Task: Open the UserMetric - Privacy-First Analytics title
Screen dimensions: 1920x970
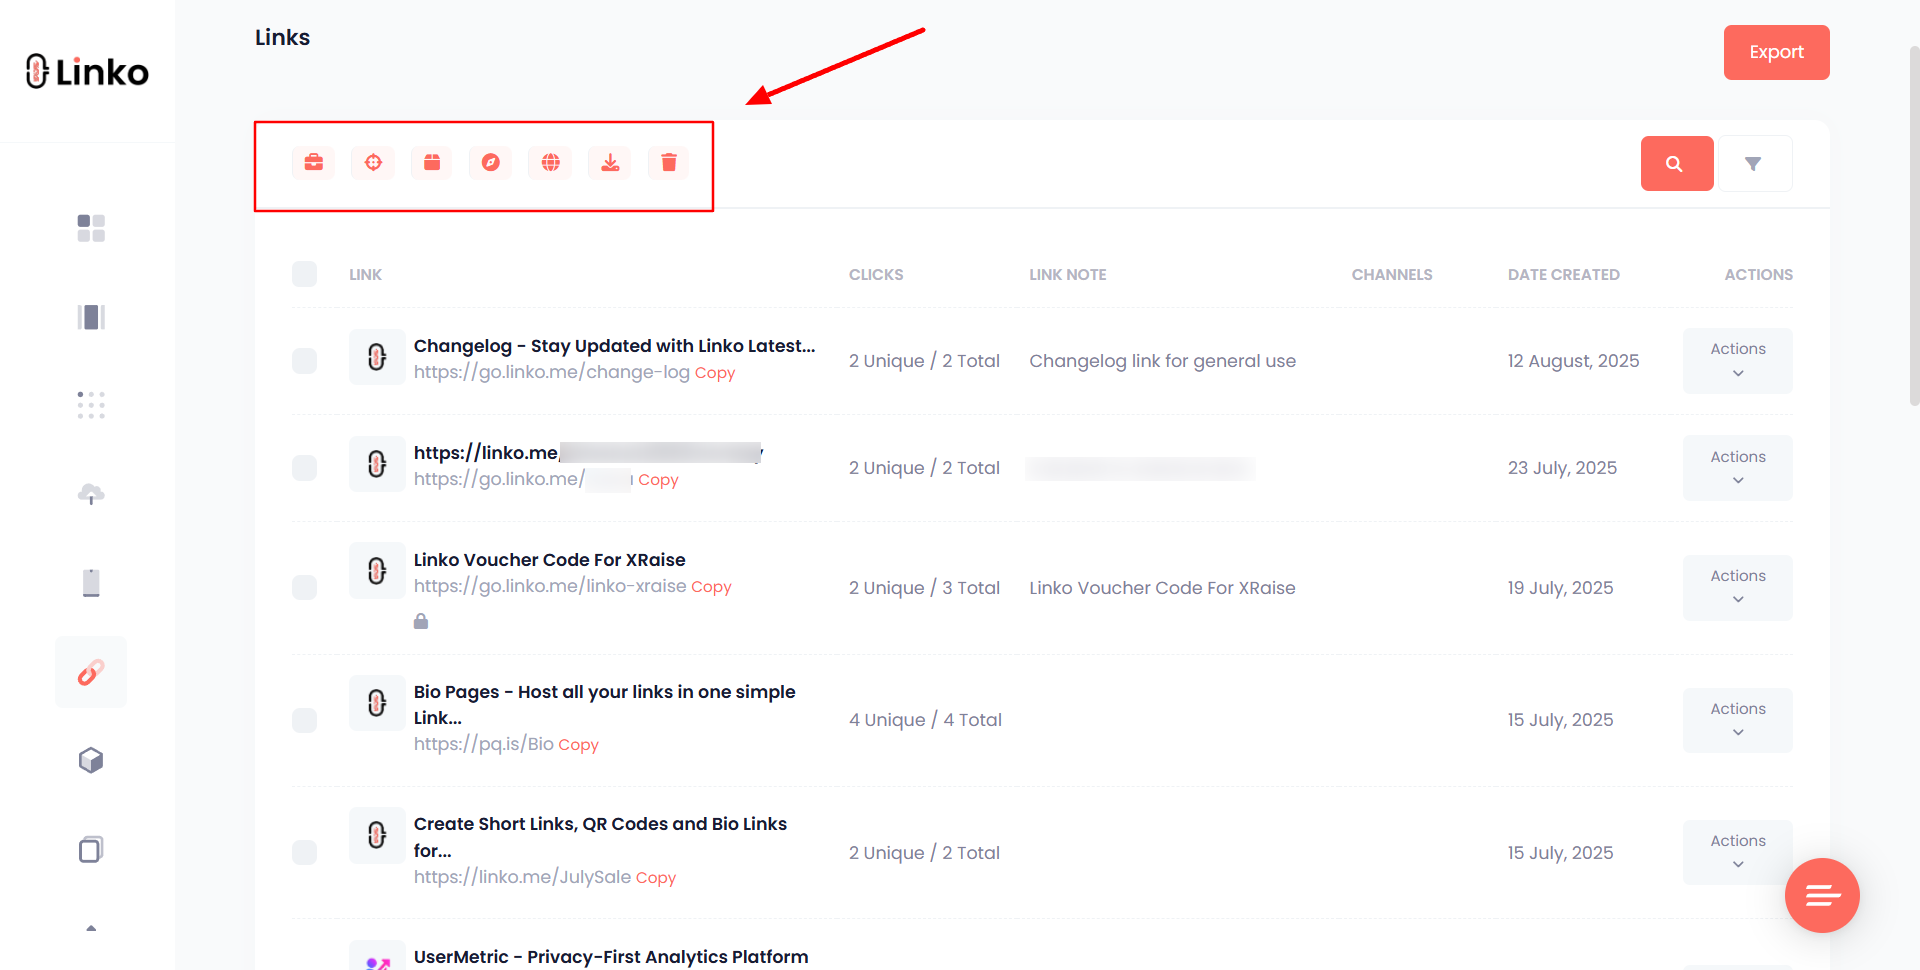Action: [x=611, y=957]
